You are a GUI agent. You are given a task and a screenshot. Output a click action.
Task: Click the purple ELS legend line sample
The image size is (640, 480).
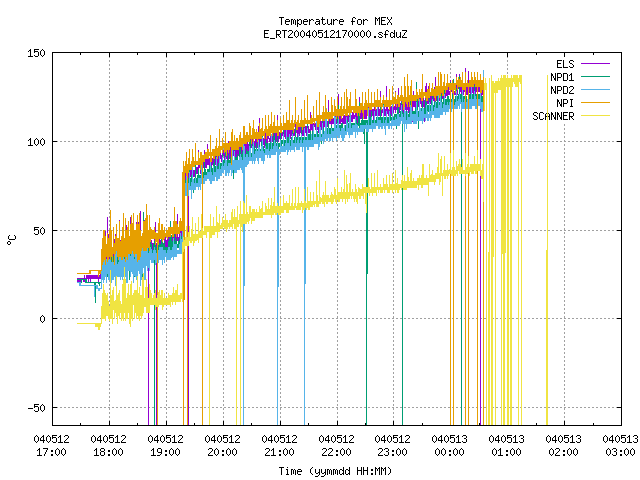coord(596,64)
